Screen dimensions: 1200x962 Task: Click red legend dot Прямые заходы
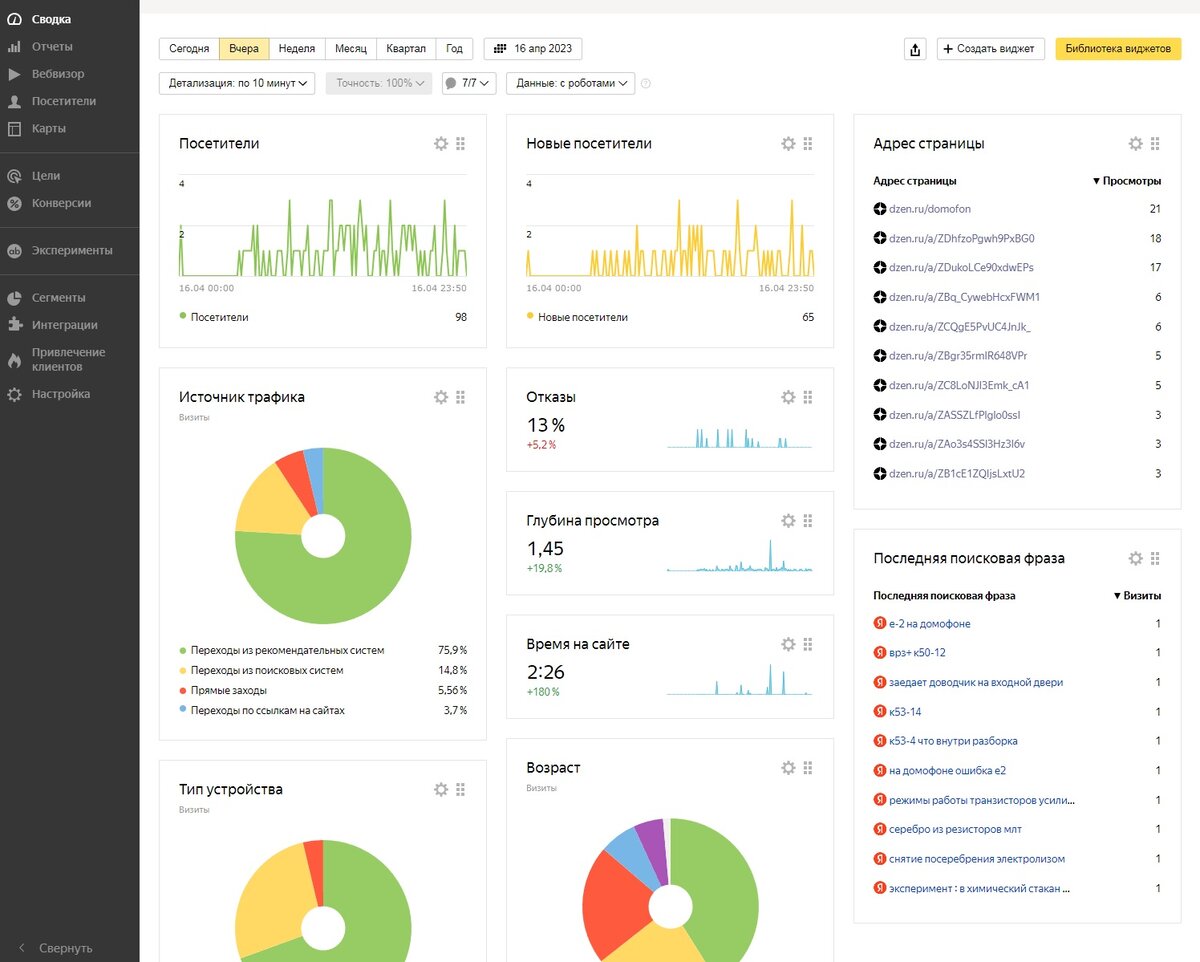coord(183,690)
